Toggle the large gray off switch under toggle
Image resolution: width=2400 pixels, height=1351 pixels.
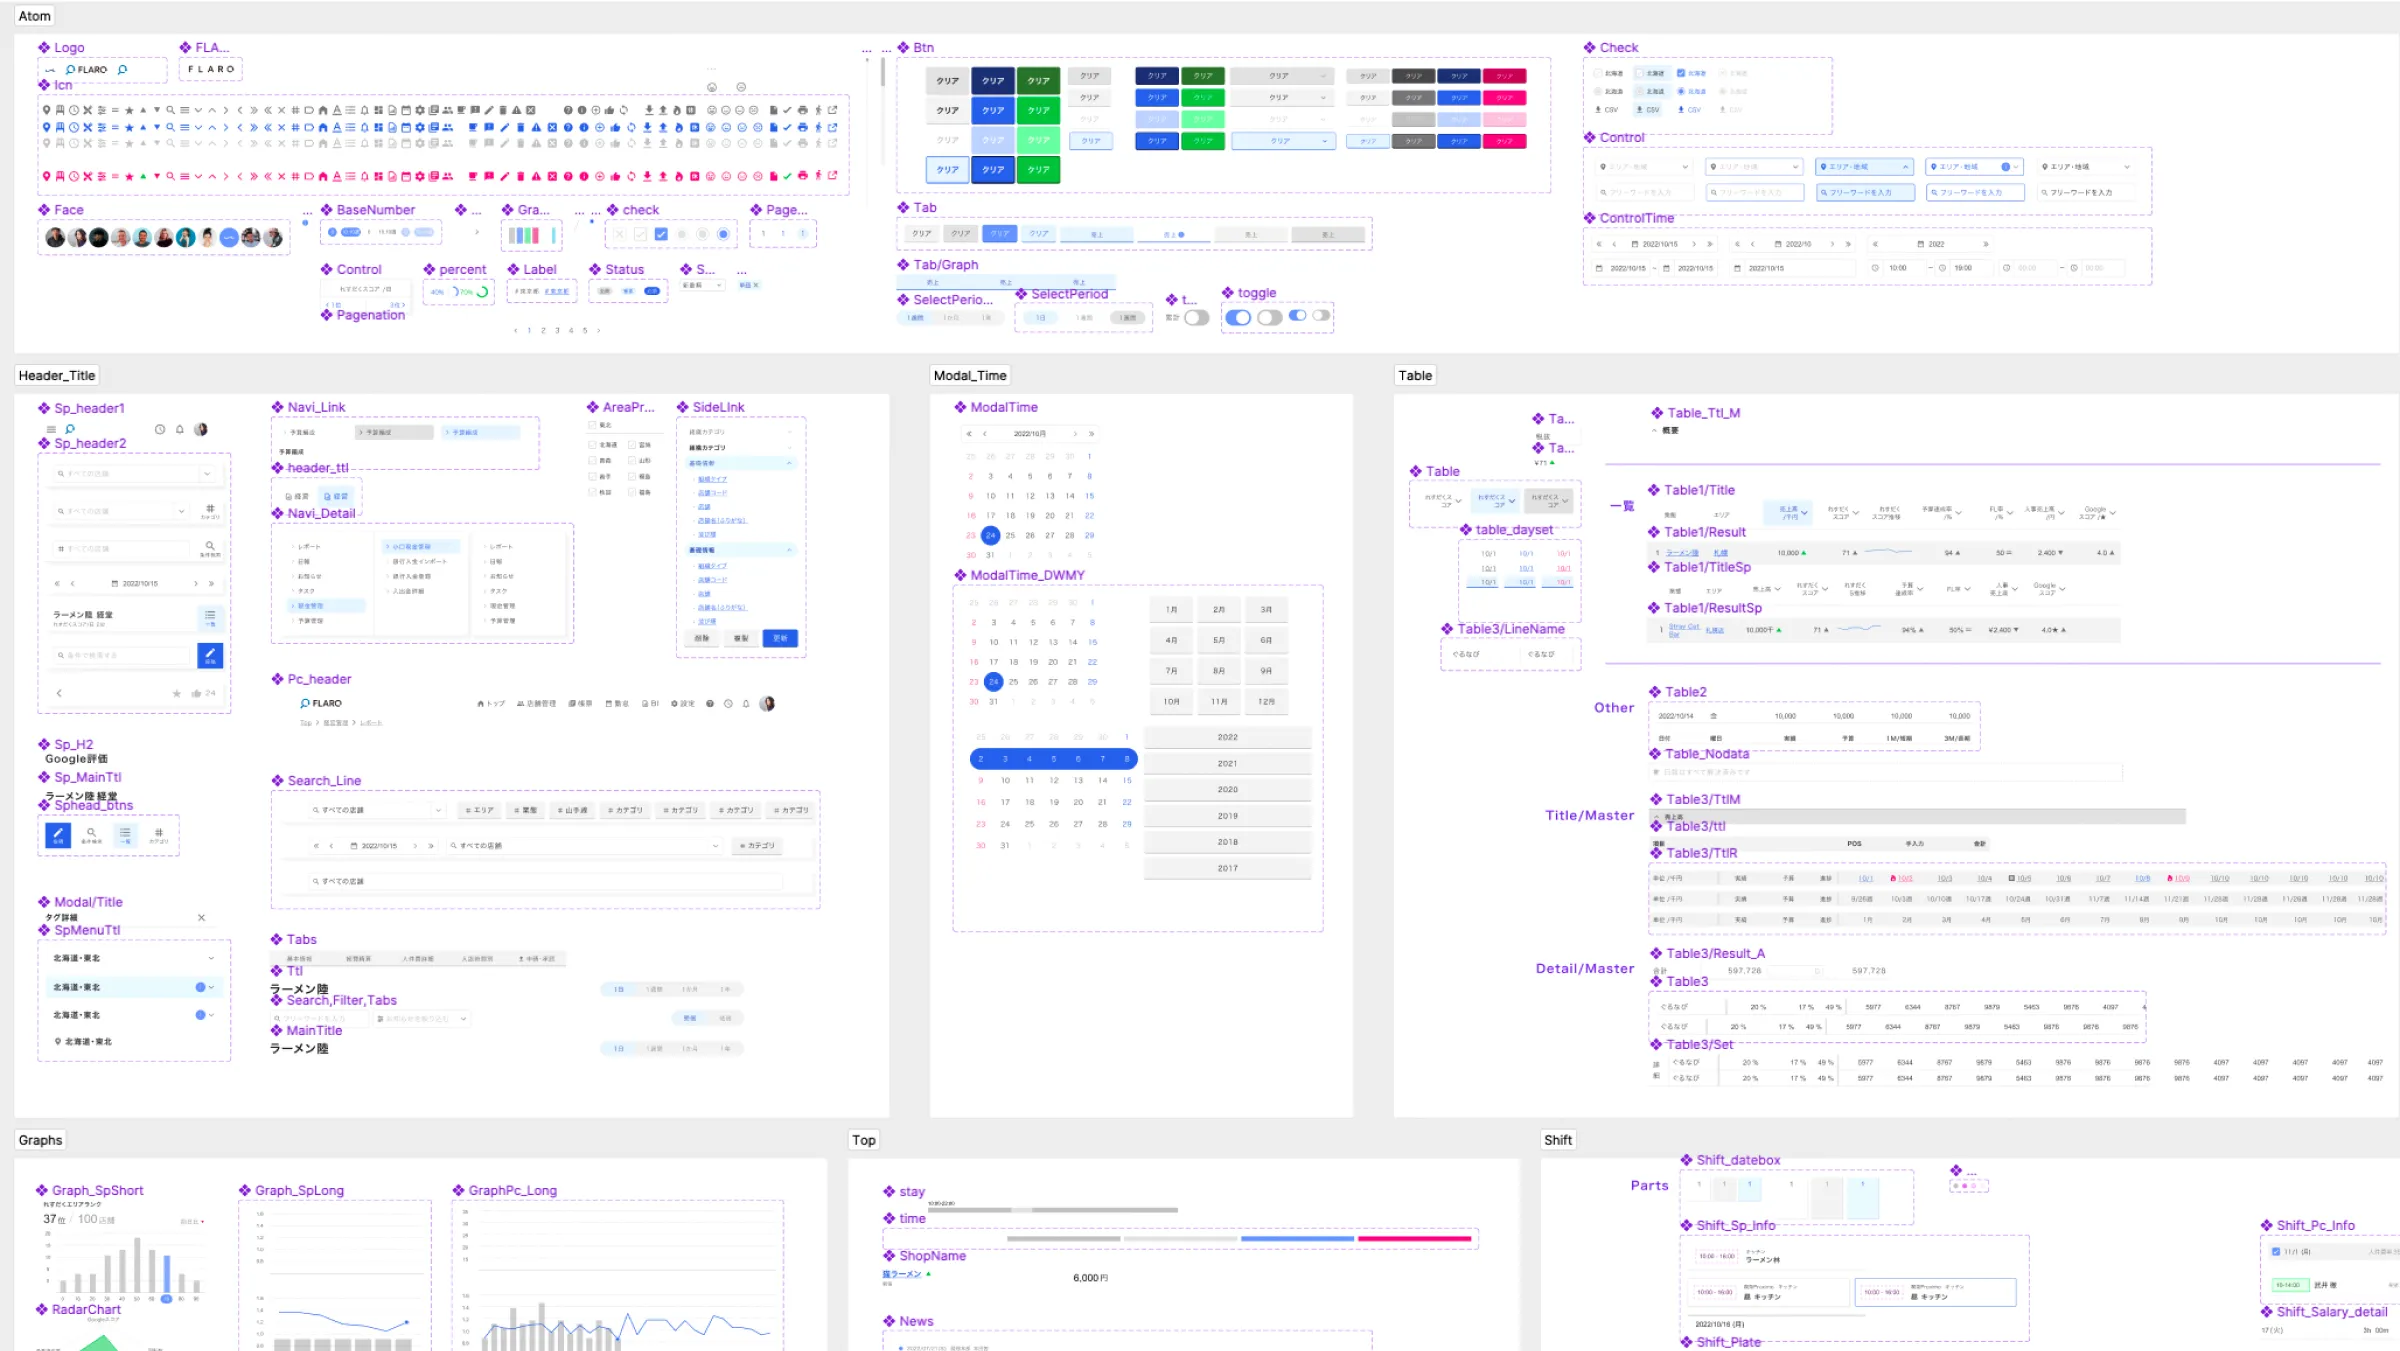click(x=1270, y=318)
